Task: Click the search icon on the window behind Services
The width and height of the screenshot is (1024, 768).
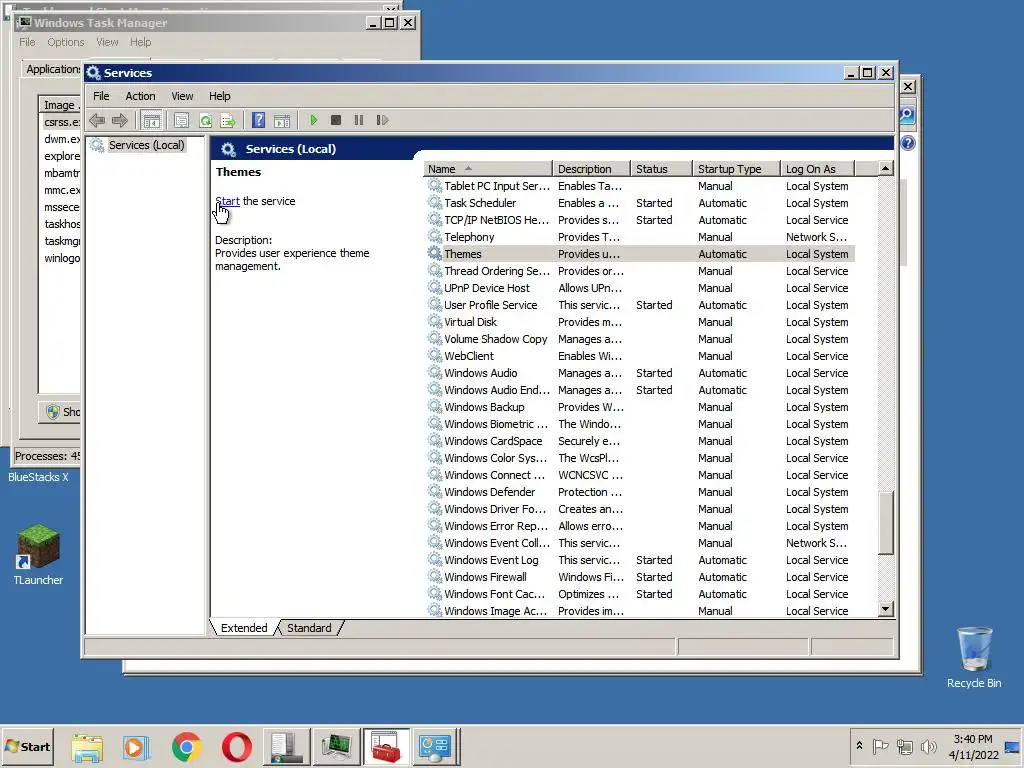Action: (x=907, y=116)
